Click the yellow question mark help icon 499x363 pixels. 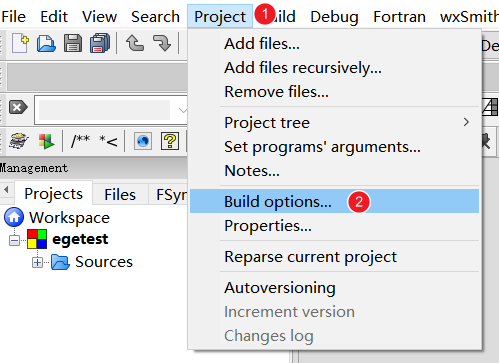point(170,141)
